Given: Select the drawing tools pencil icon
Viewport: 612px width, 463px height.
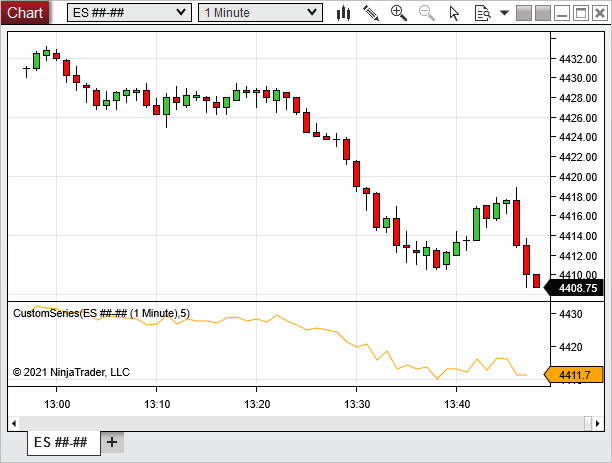Looking at the screenshot, I should [371, 13].
